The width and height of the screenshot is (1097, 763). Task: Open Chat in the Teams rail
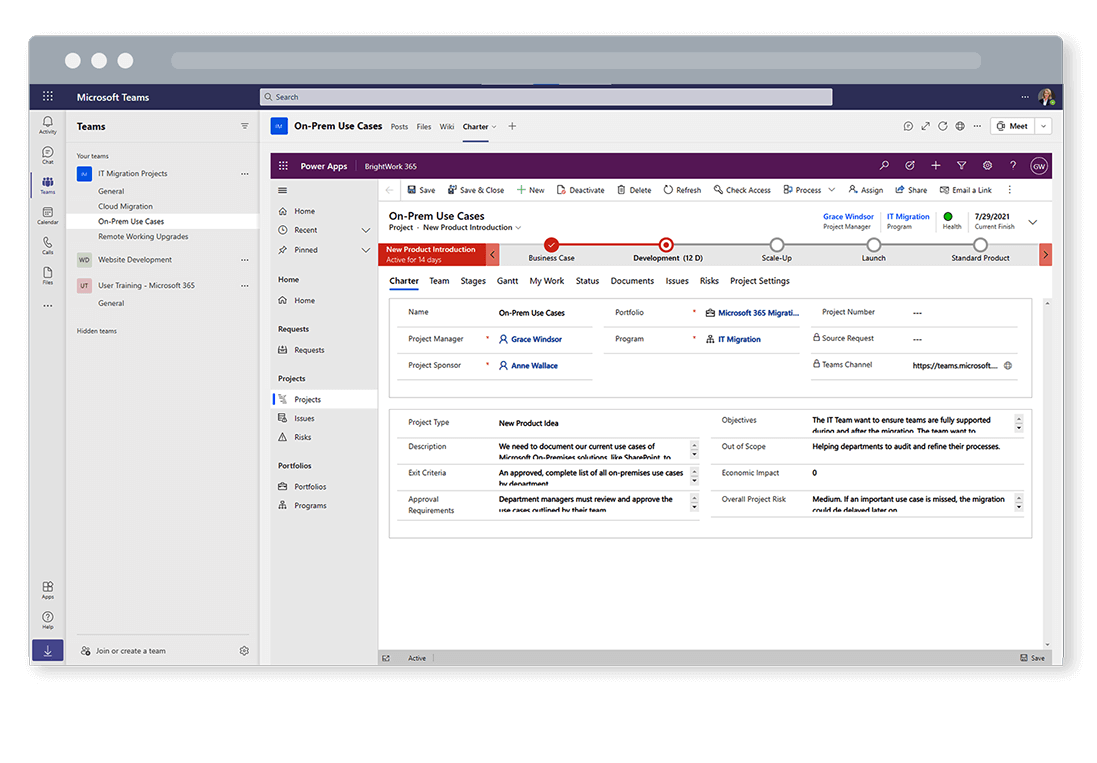pos(48,155)
